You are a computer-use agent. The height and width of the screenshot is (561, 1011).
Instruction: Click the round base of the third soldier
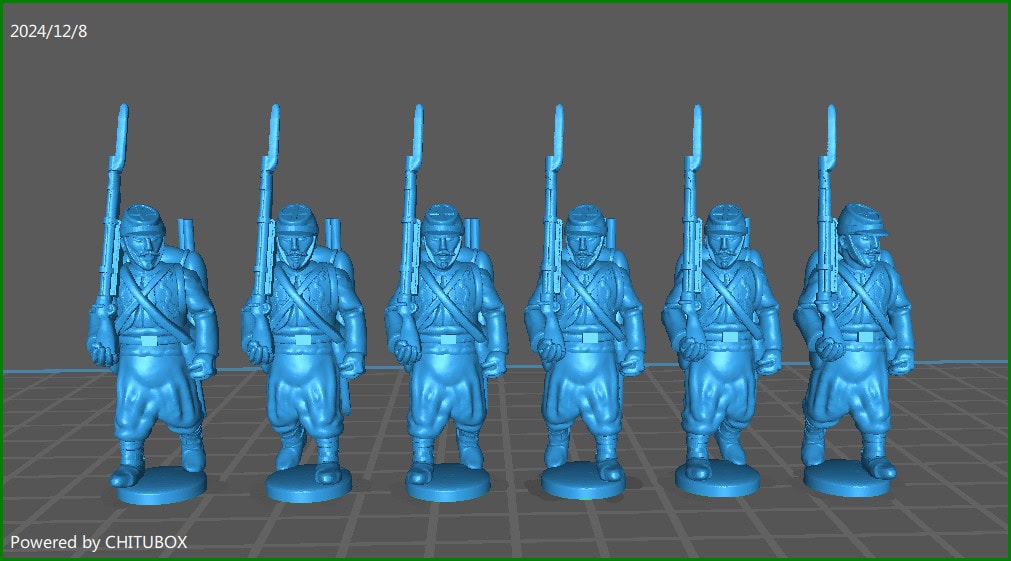click(448, 485)
